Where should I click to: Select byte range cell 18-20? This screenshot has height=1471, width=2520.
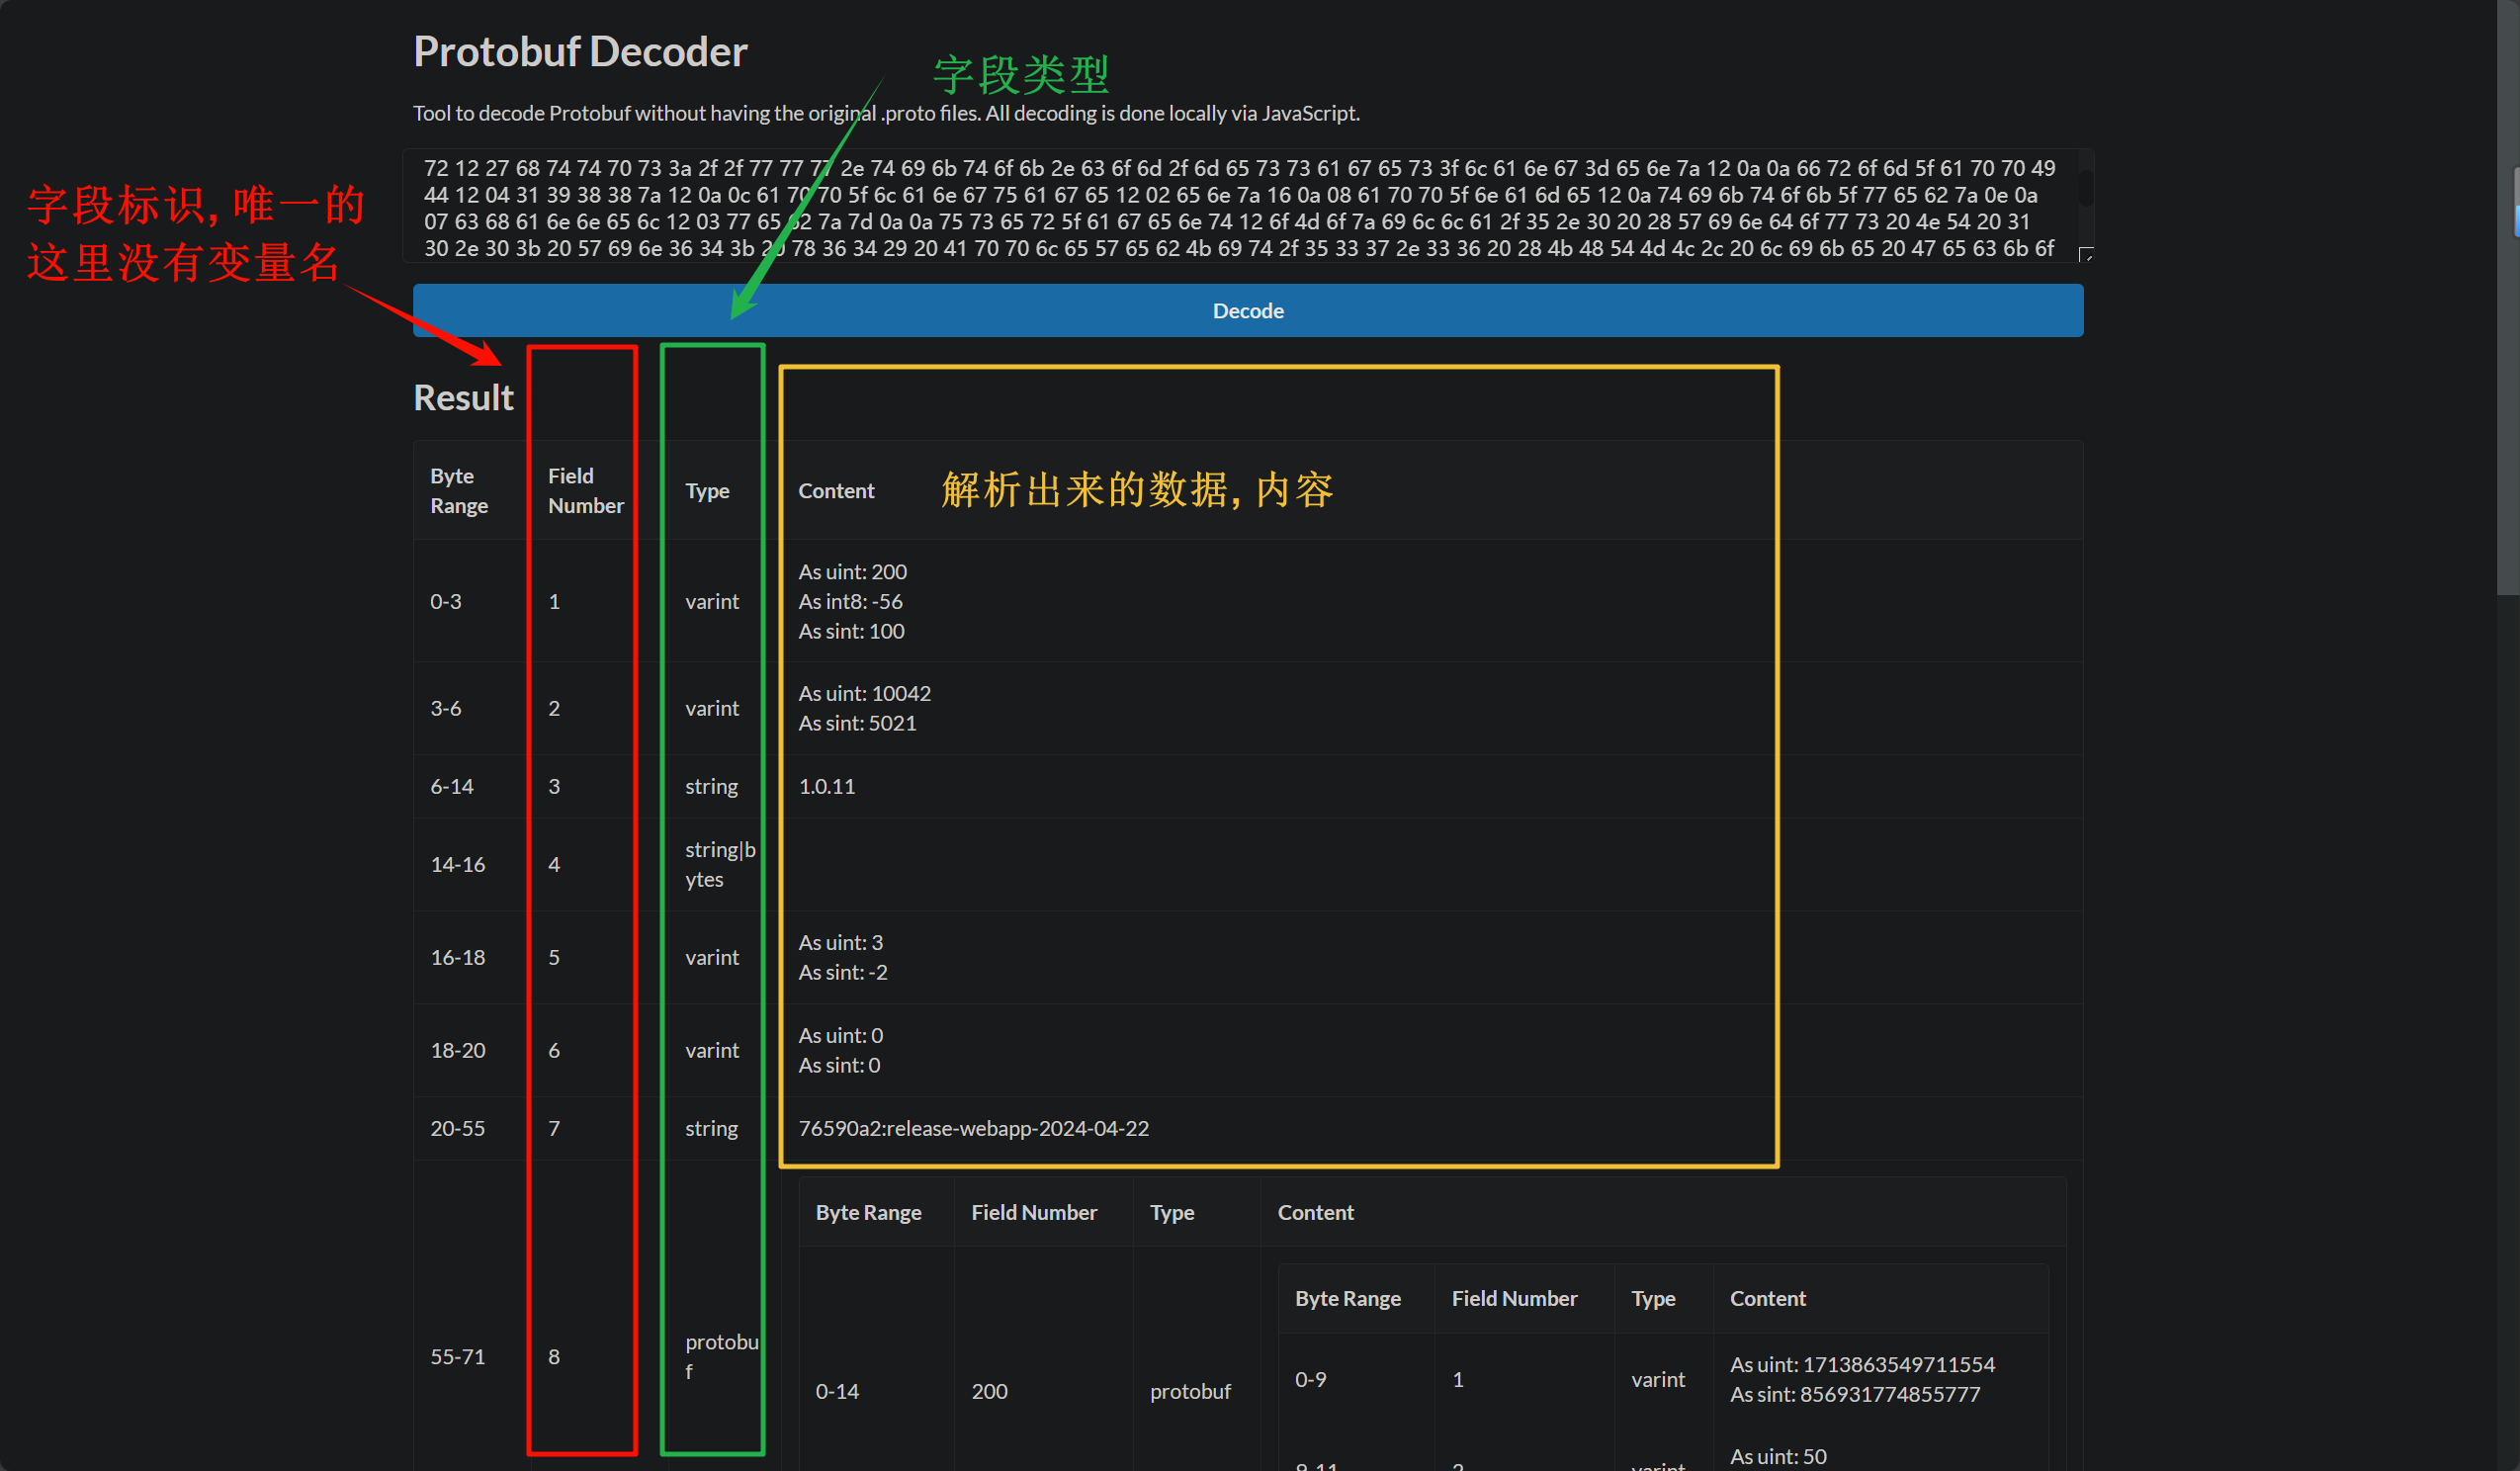[x=458, y=1050]
